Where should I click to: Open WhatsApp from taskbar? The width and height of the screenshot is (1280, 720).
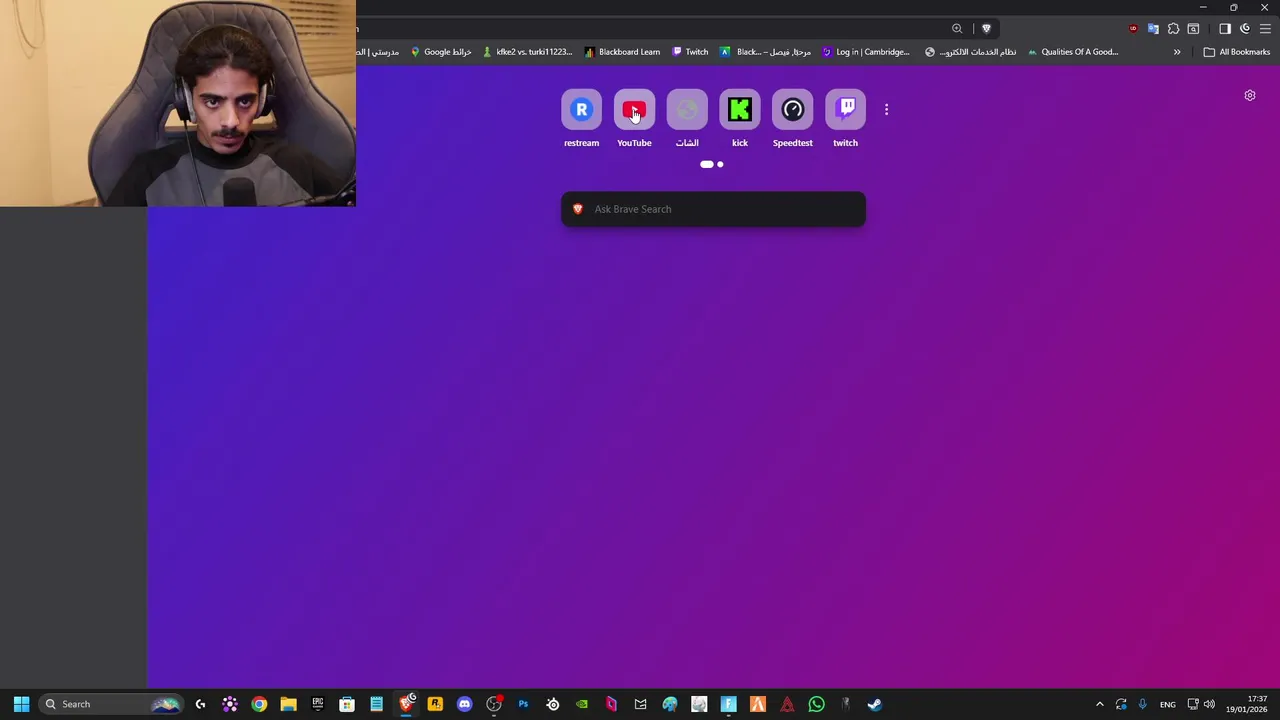816,704
